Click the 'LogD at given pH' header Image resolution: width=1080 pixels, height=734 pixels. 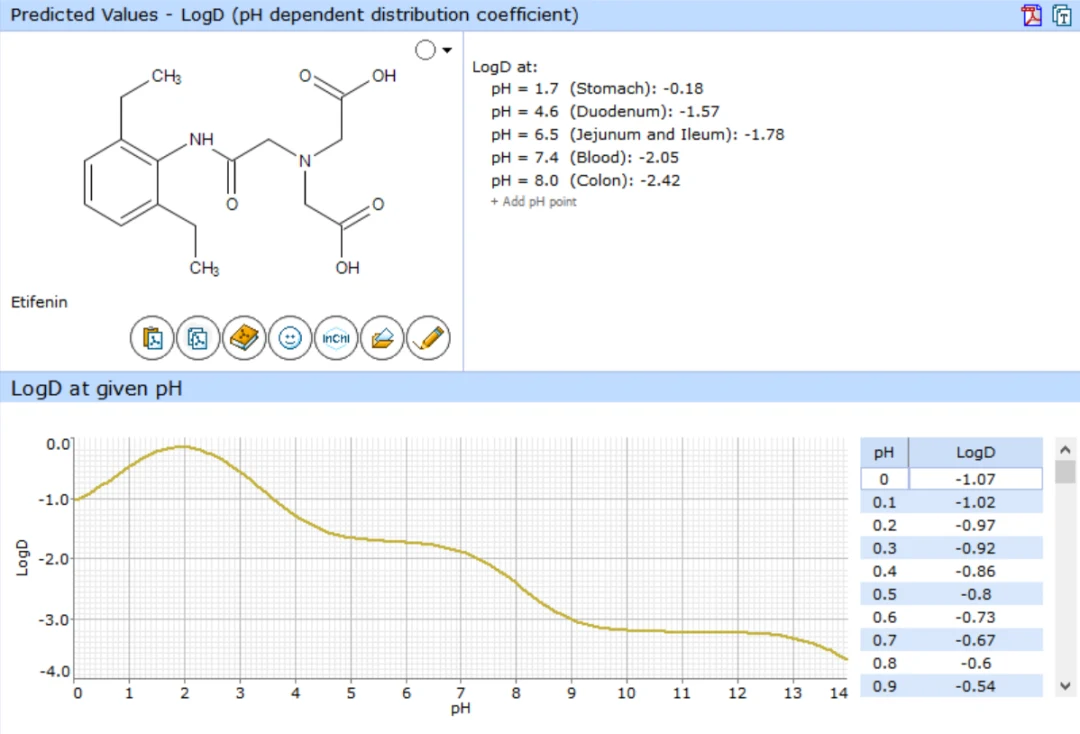(96, 388)
